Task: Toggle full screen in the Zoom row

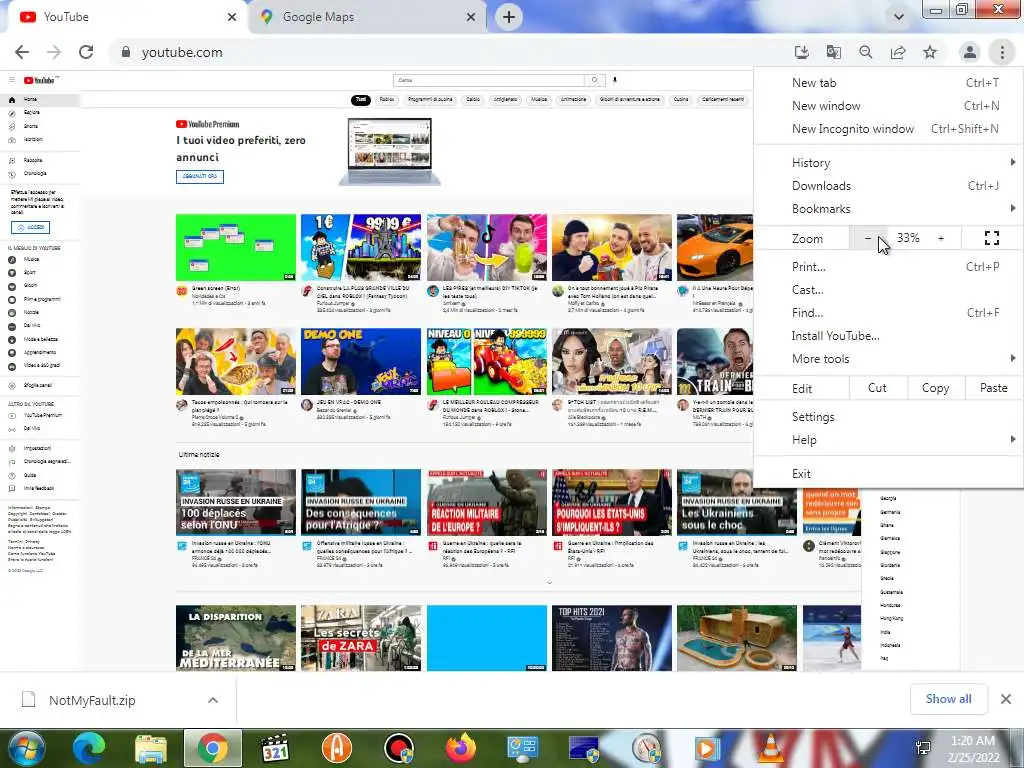Action: pyautogui.click(x=991, y=238)
